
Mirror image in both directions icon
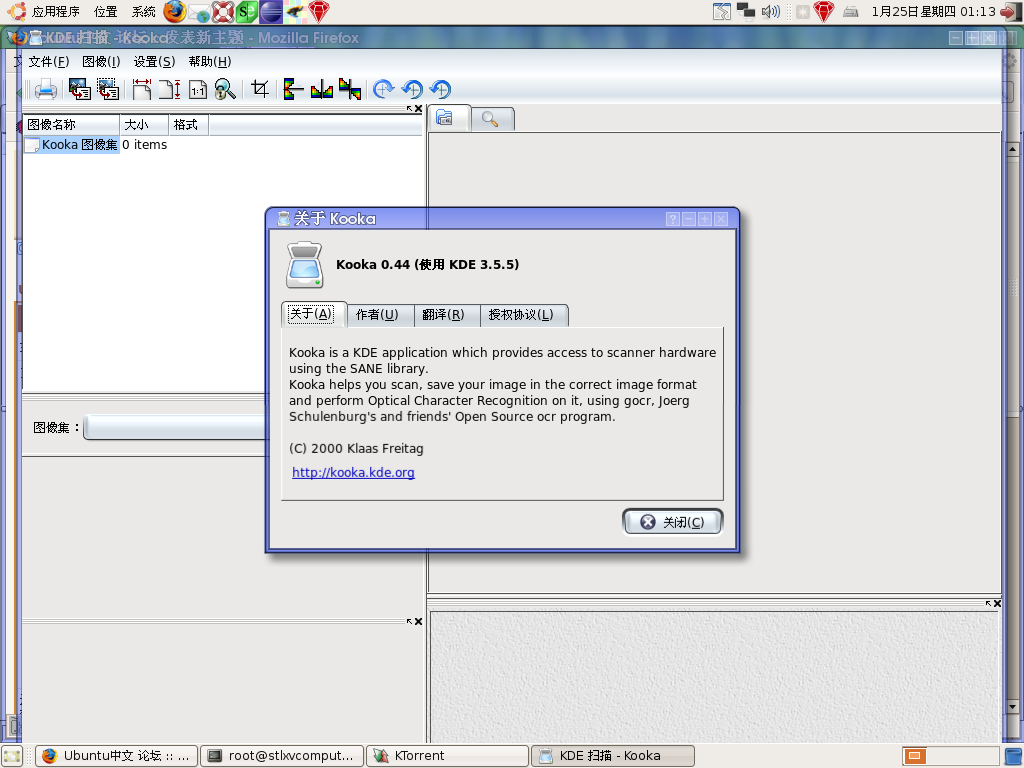point(350,89)
